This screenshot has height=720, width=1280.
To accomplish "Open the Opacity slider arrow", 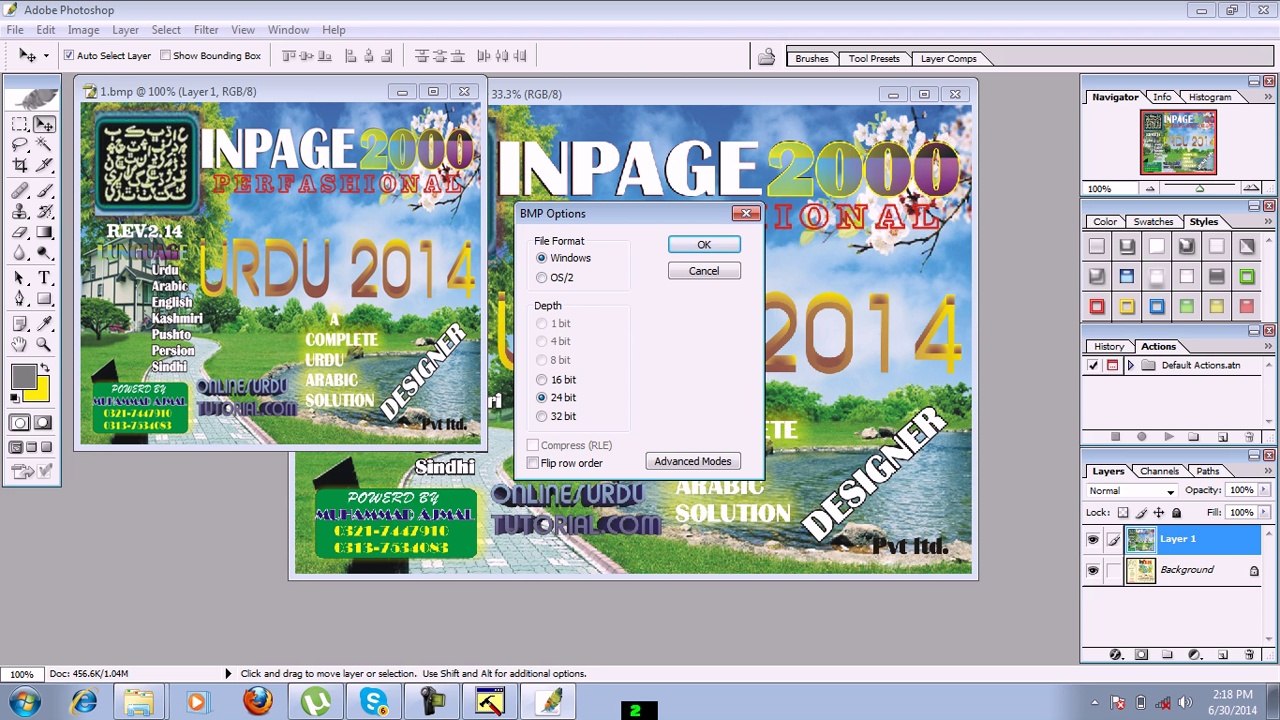I will click(1263, 491).
